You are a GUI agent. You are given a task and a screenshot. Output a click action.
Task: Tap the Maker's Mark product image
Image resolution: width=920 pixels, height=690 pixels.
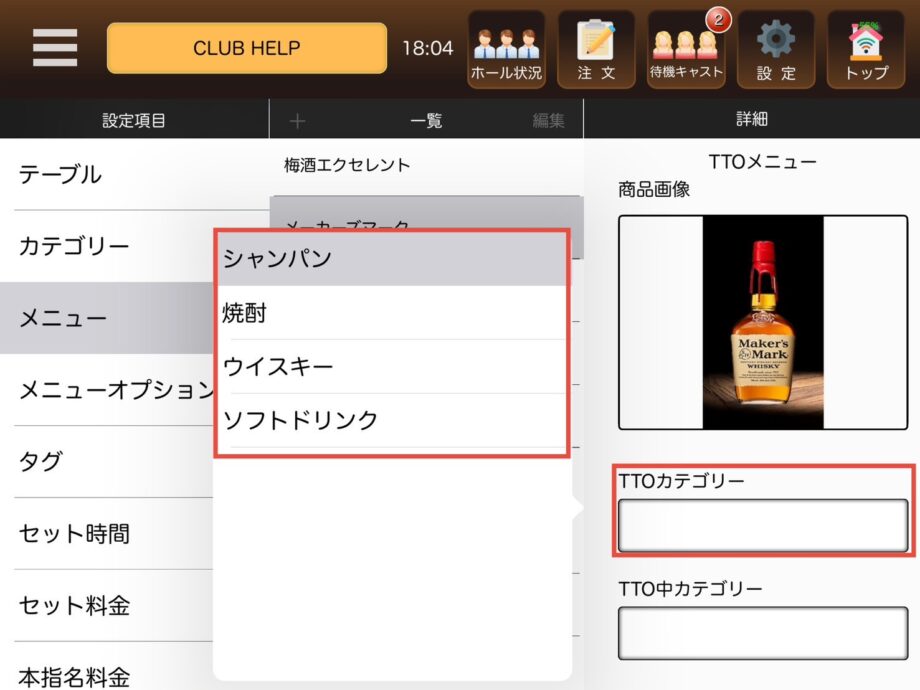click(x=763, y=323)
